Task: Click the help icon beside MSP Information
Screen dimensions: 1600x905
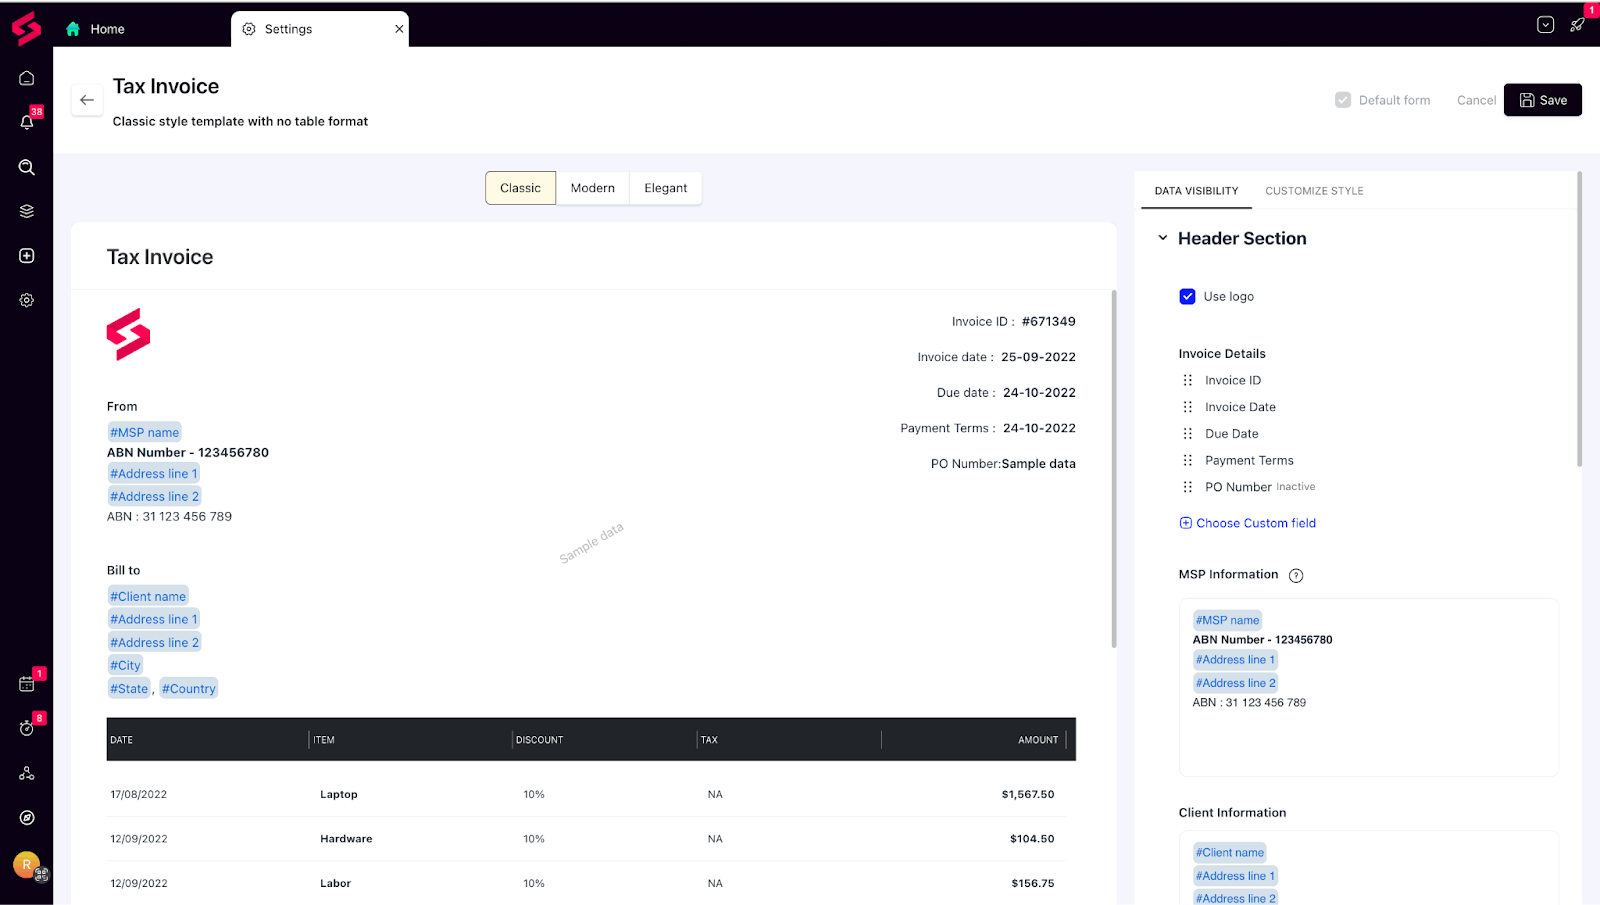Action: pos(1296,575)
